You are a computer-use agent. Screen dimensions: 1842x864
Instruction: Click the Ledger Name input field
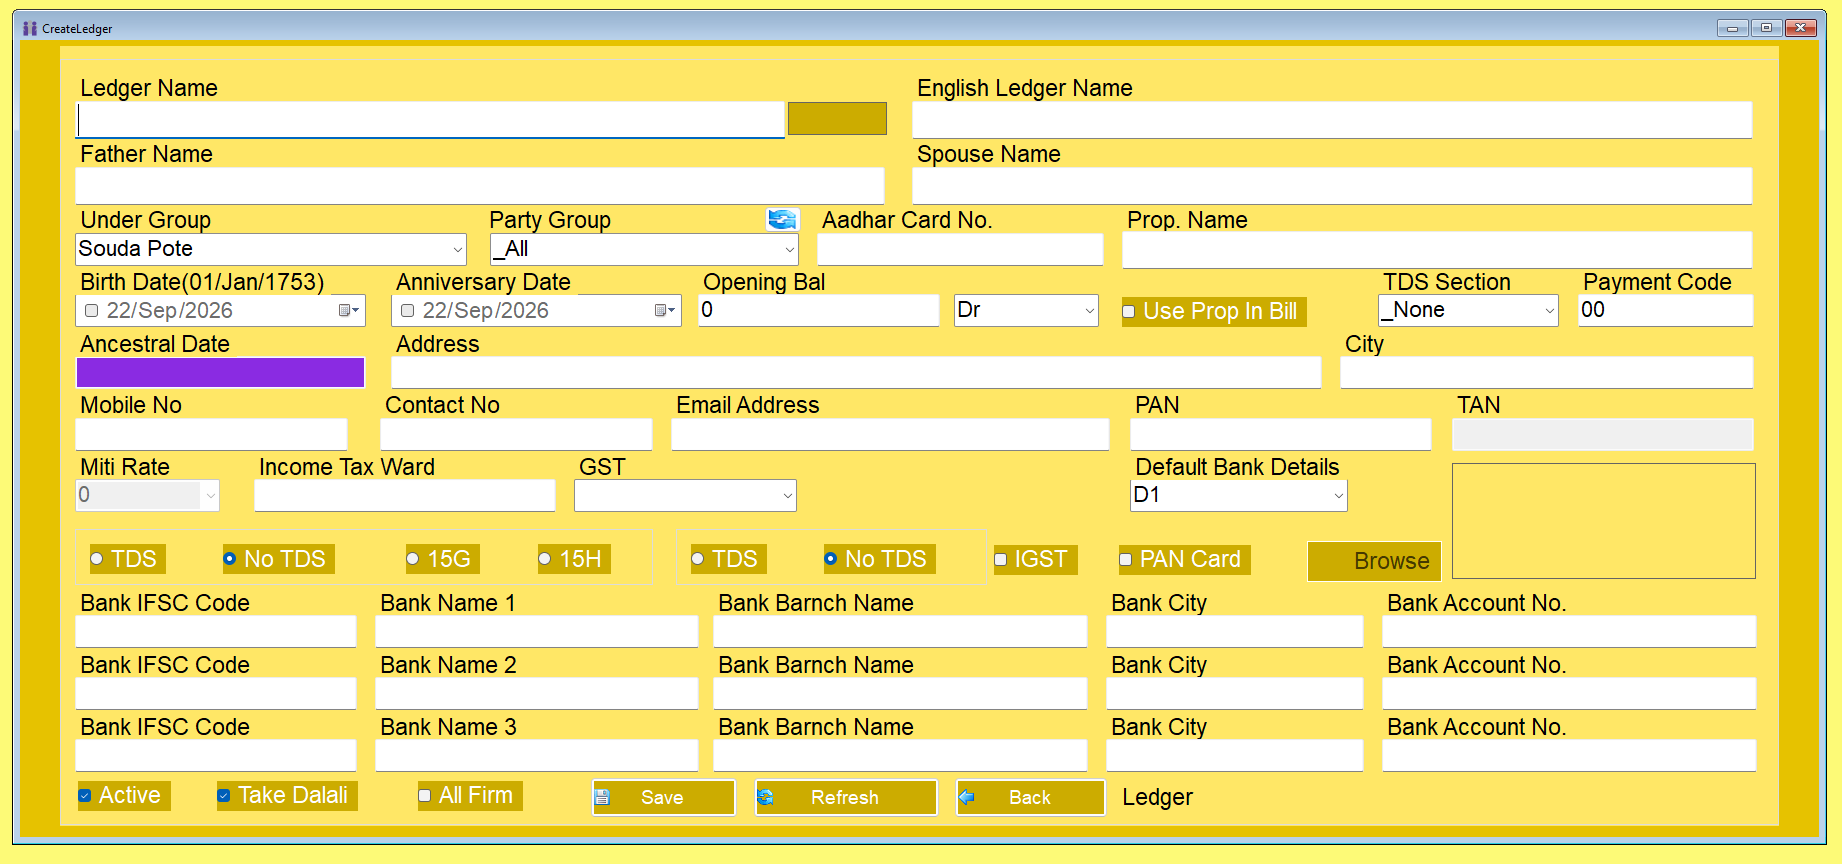[x=431, y=120]
